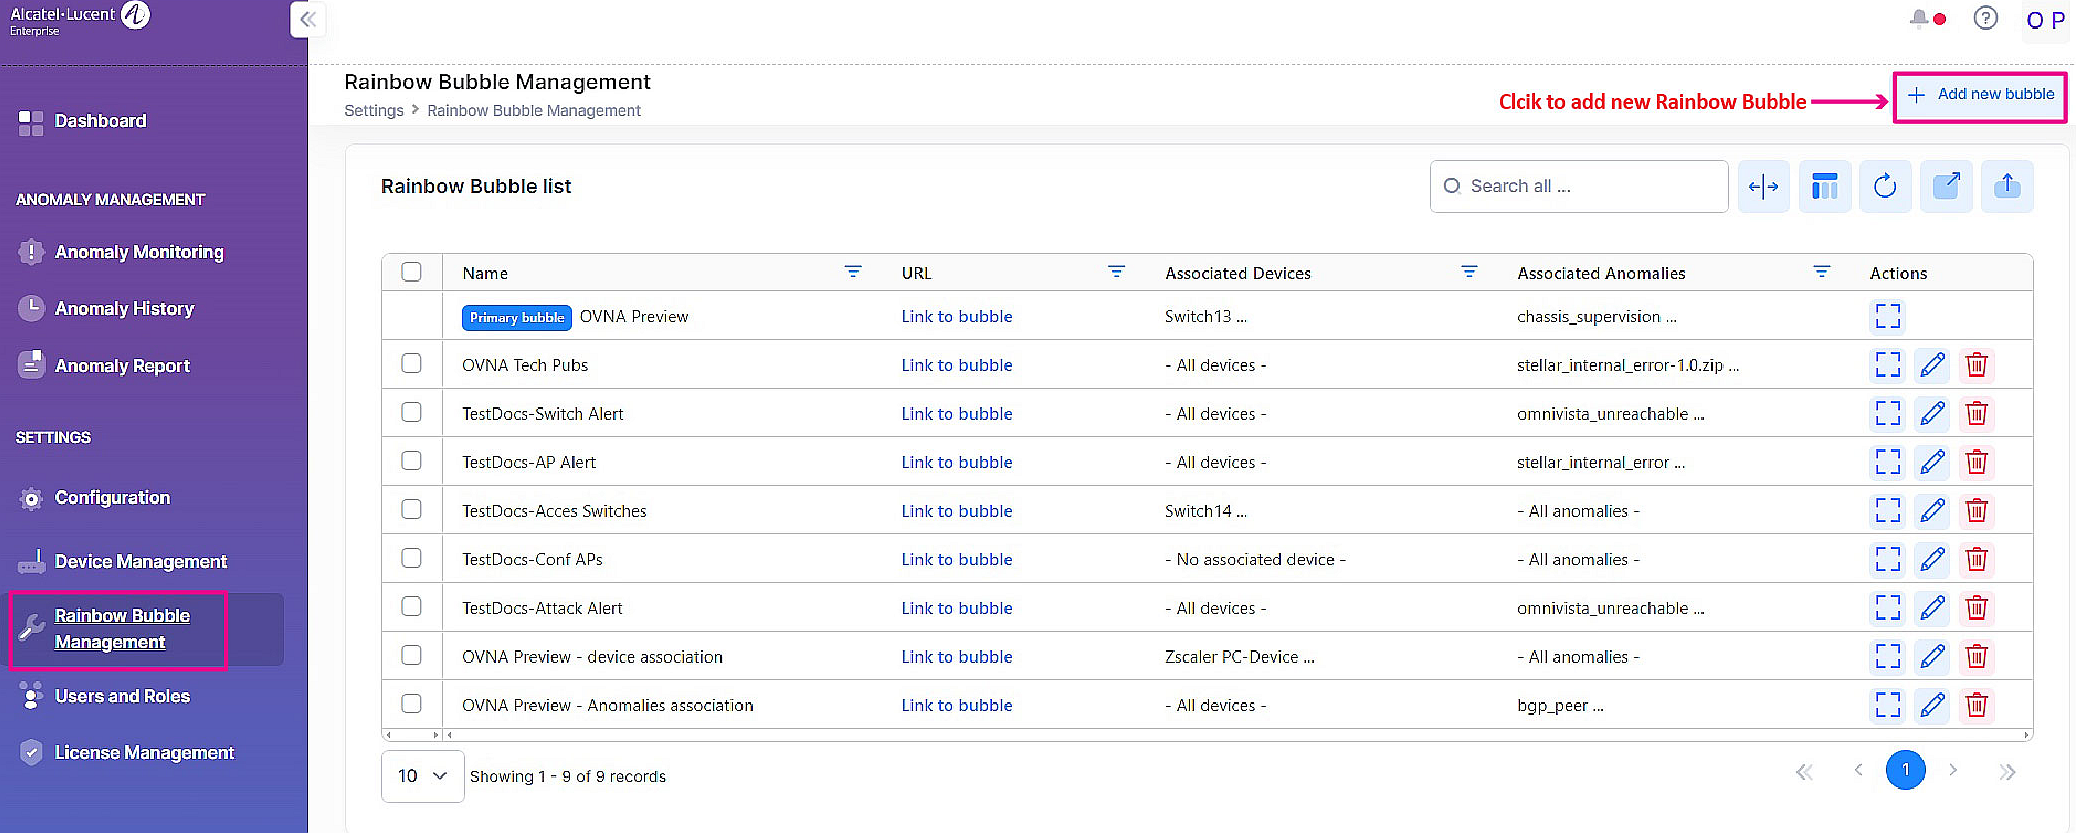Click the fit column width icon
Screen dimensions: 2076x833
[1763, 186]
